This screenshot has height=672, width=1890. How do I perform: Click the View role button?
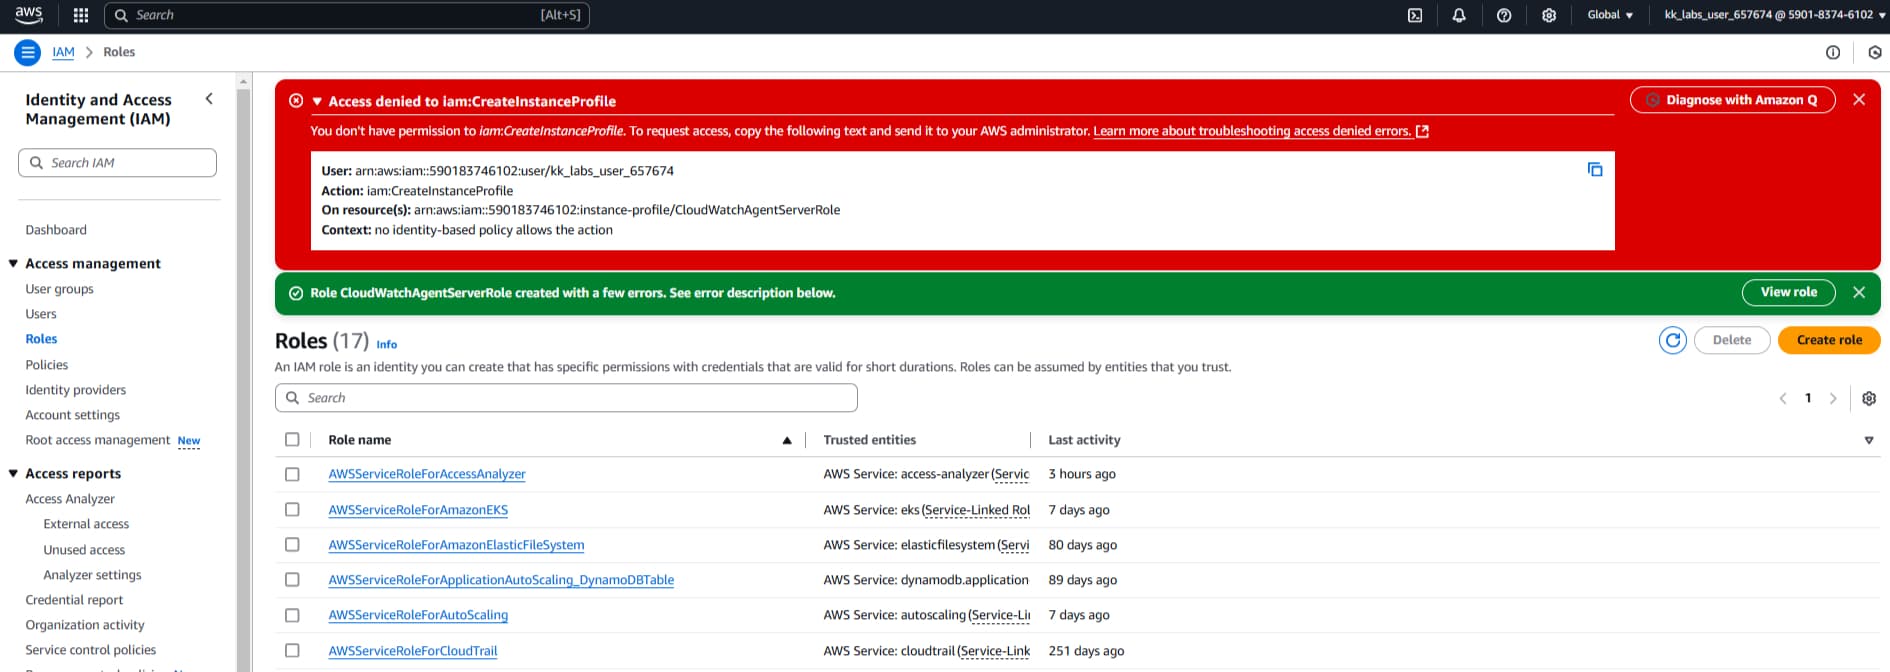tap(1788, 292)
